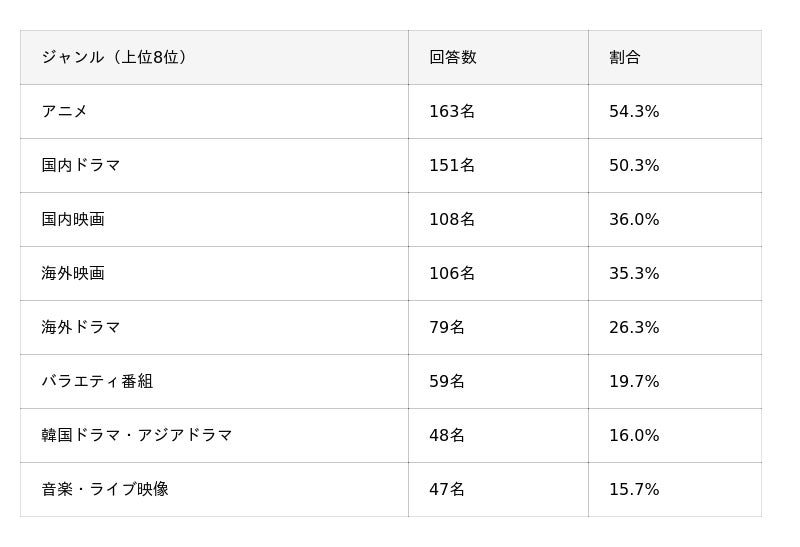Select the 国内映画 row label
The width and height of the screenshot is (800, 547).
pyautogui.click(x=73, y=220)
